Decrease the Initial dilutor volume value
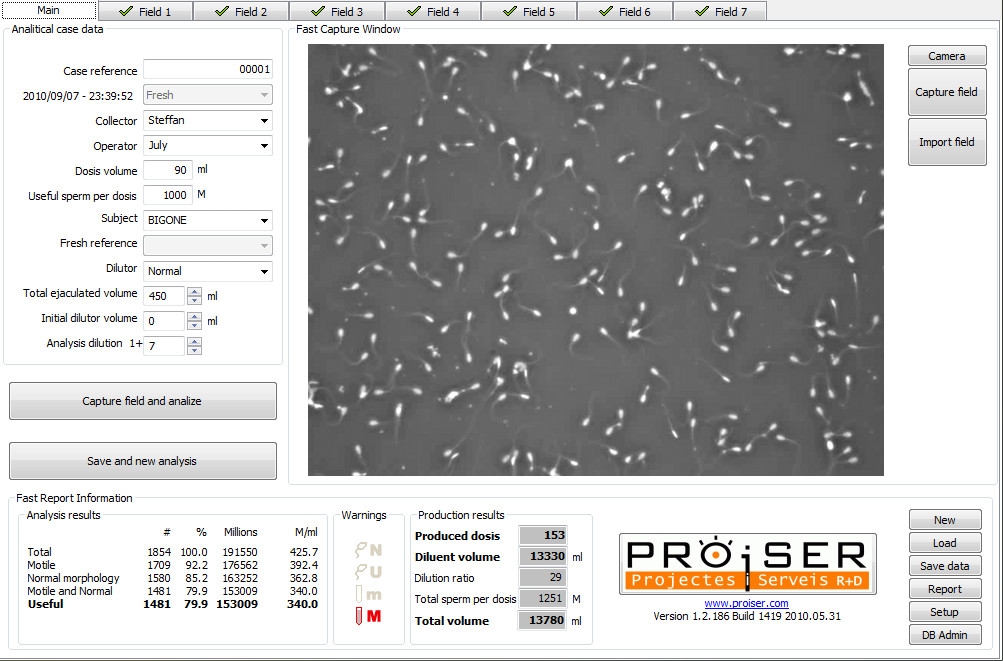The height and width of the screenshot is (661, 1003). tap(194, 325)
